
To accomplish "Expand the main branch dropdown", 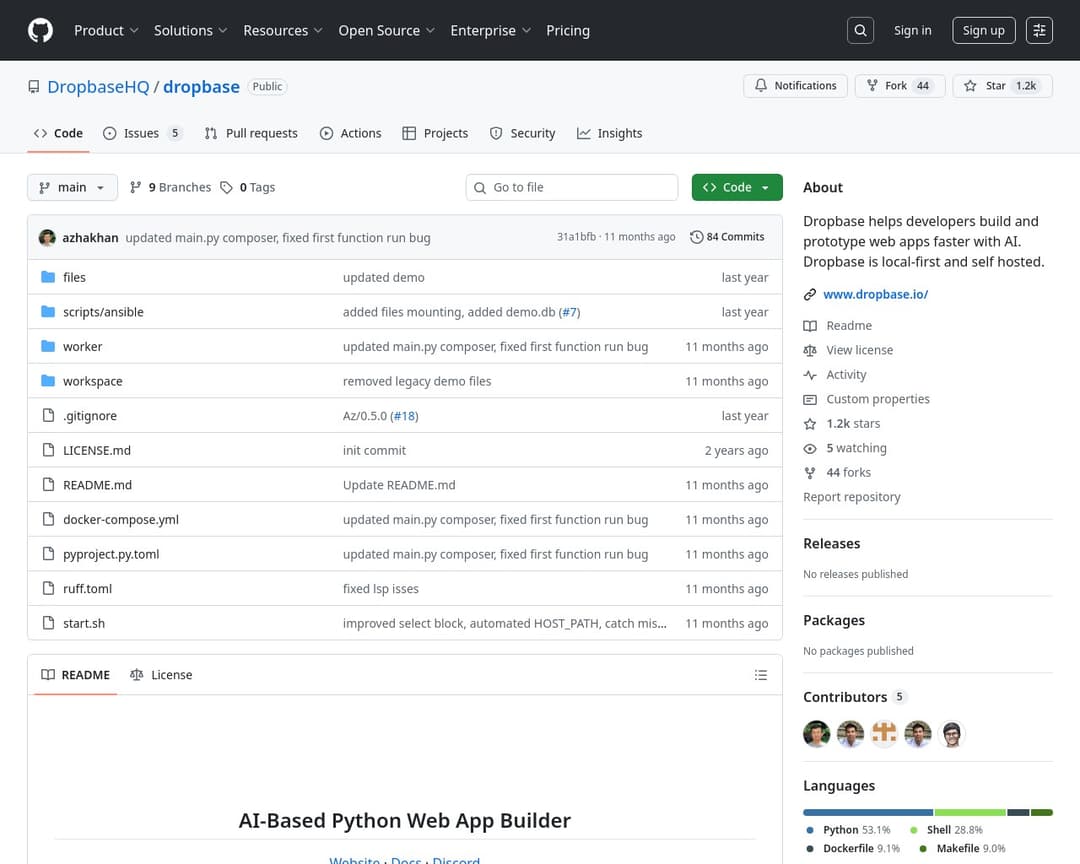I will [72, 187].
